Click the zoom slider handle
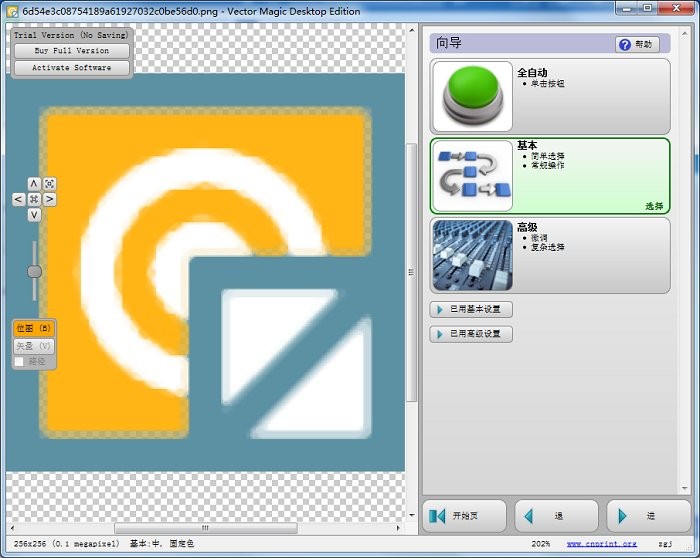The width and height of the screenshot is (700, 558). pyautogui.click(x=34, y=271)
